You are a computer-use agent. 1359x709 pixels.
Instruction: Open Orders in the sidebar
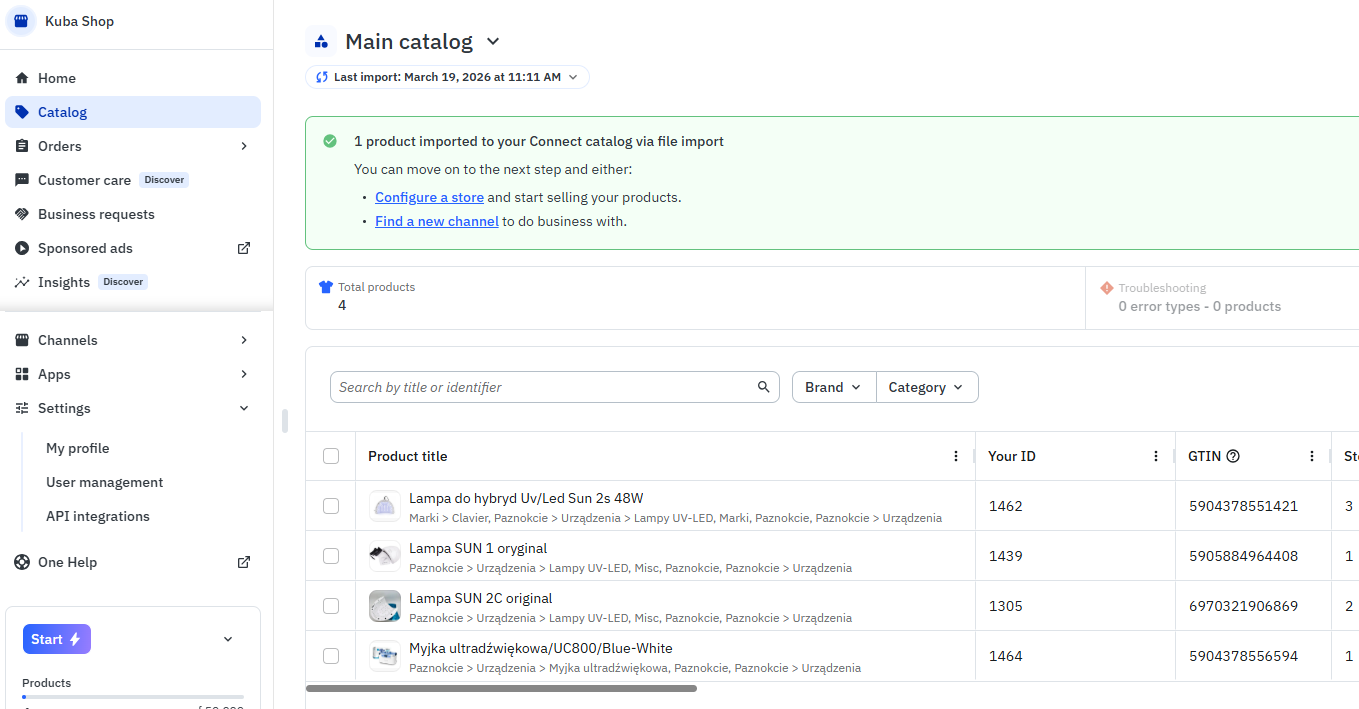click(x=60, y=146)
